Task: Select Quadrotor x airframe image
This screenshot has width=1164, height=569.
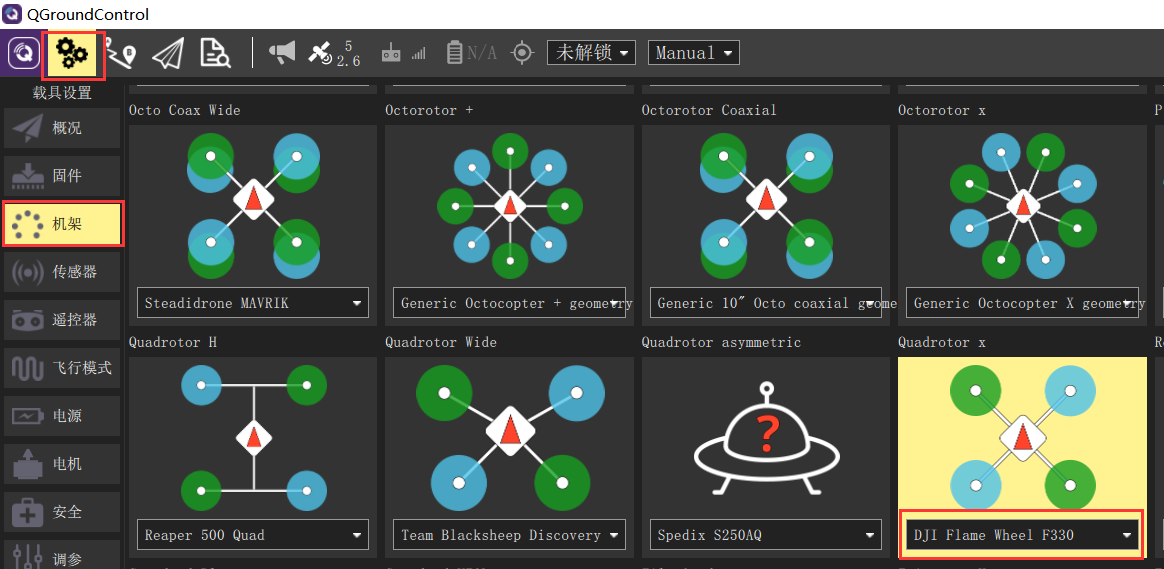Action: coord(1022,438)
